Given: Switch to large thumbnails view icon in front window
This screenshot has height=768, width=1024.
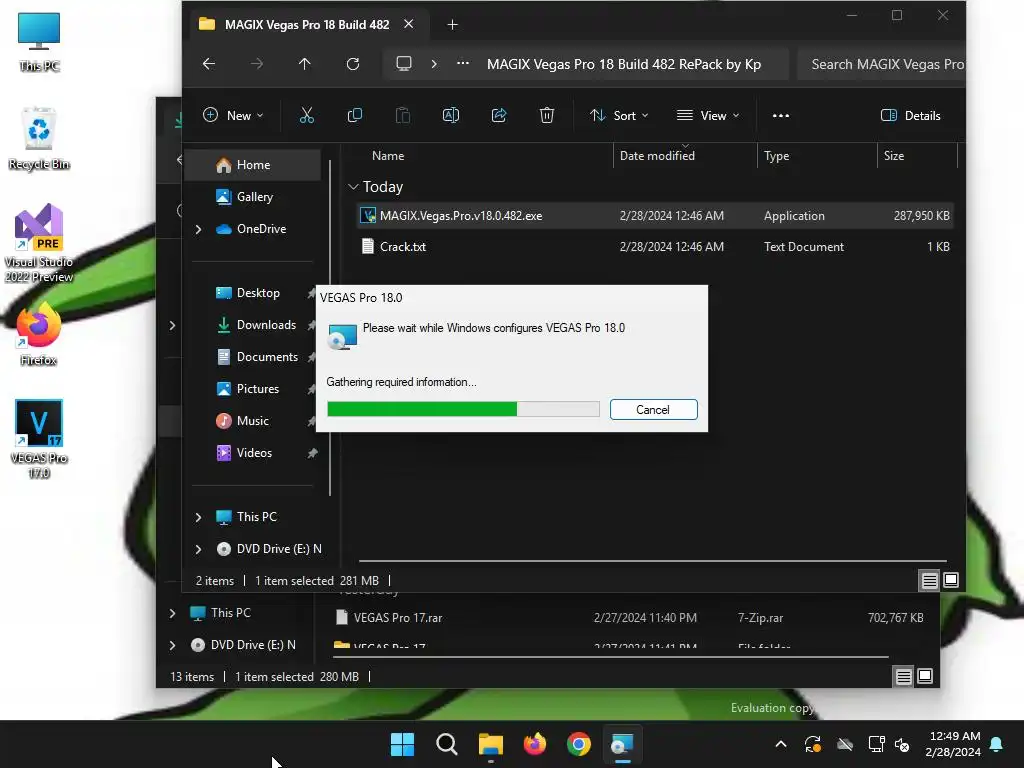Looking at the screenshot, I should click(951, 580).
